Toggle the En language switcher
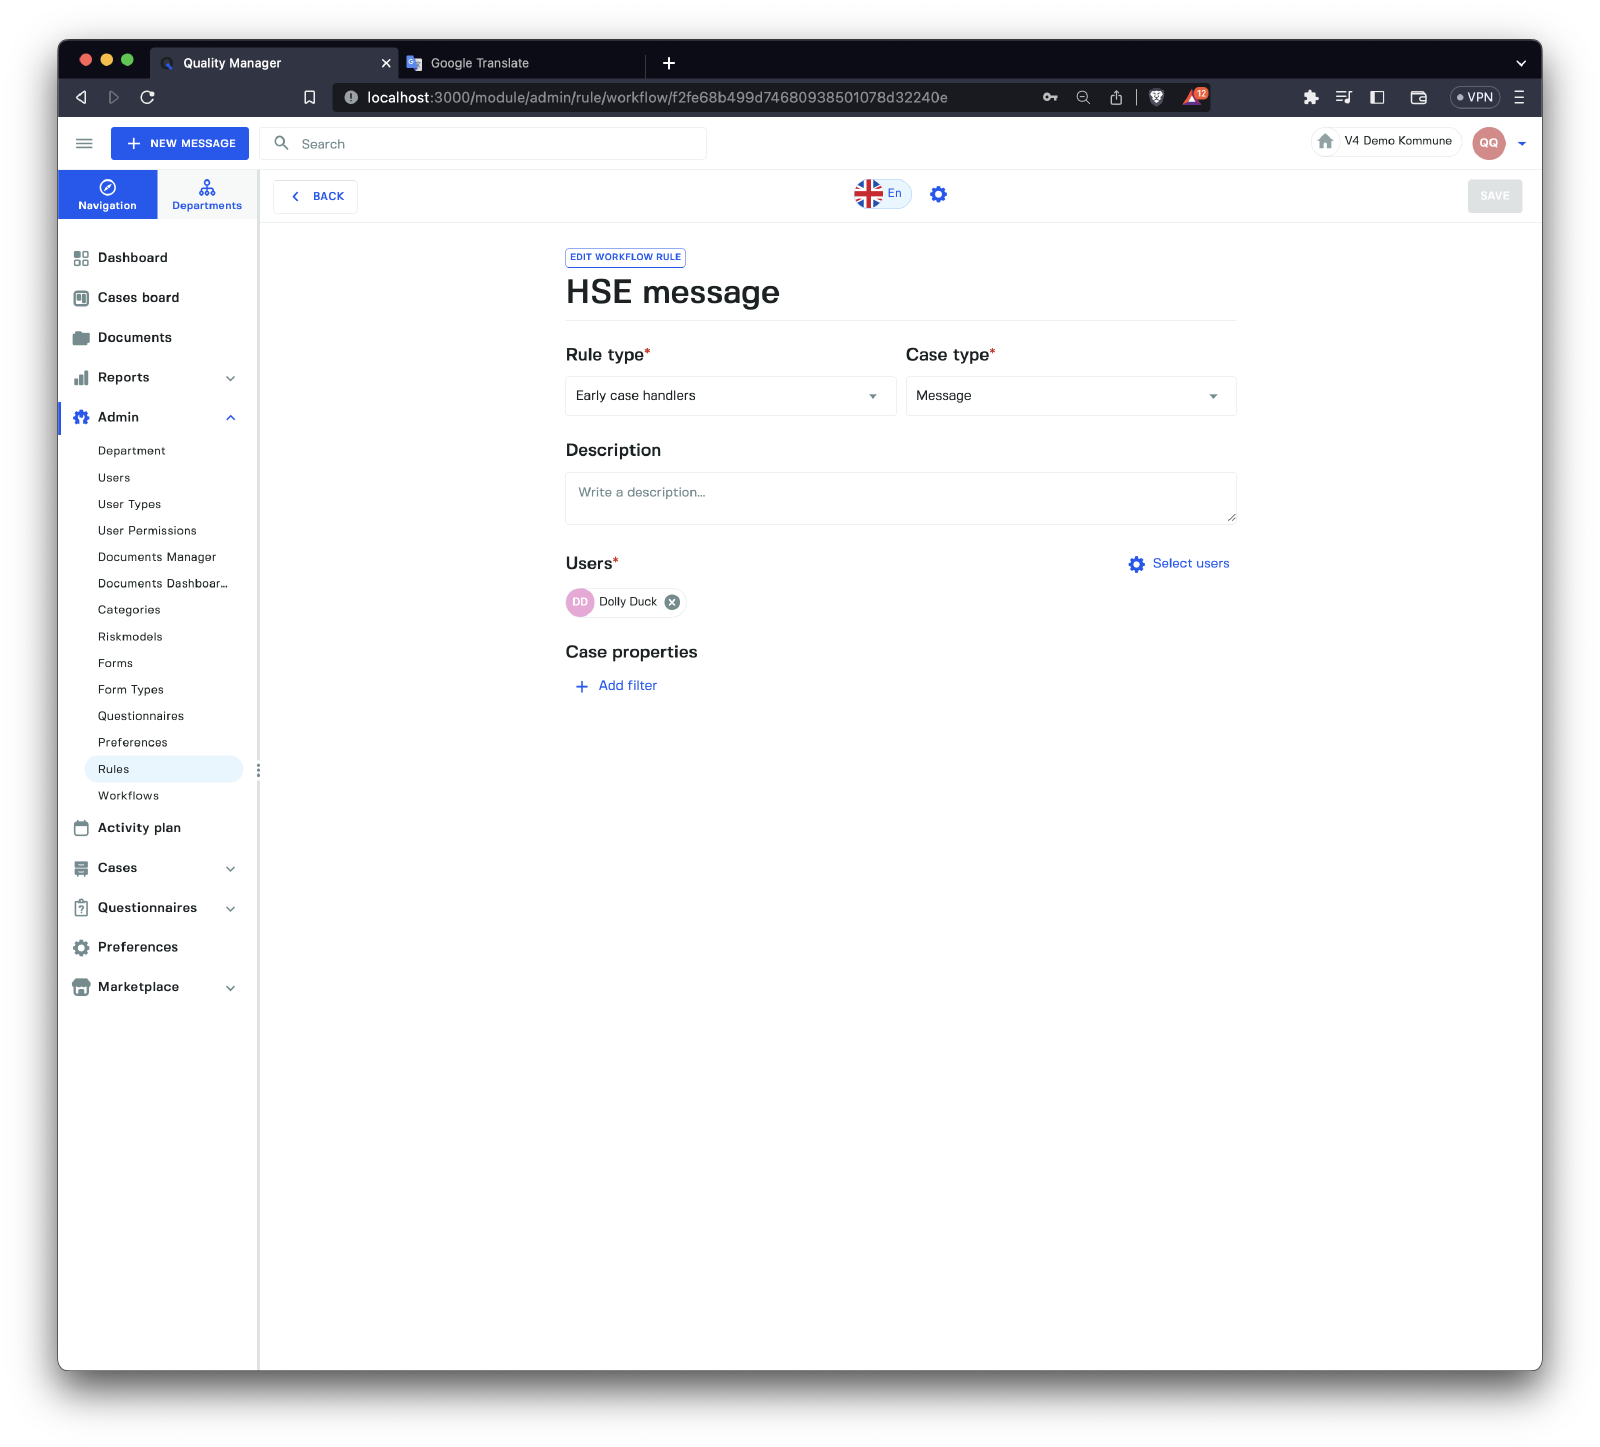 coord(882,194)
